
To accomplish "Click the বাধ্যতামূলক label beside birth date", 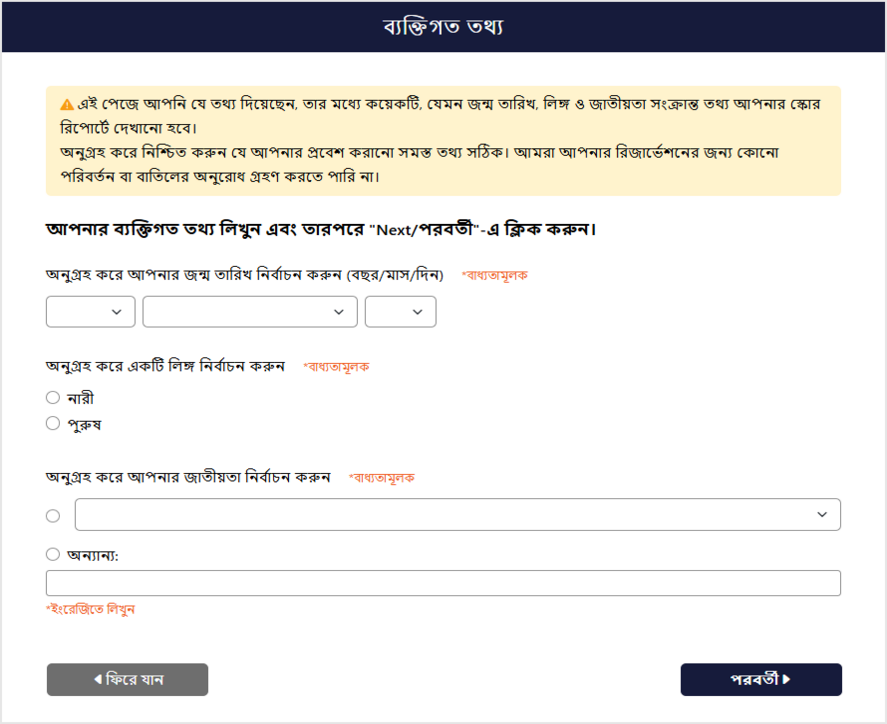I will 494,275.
